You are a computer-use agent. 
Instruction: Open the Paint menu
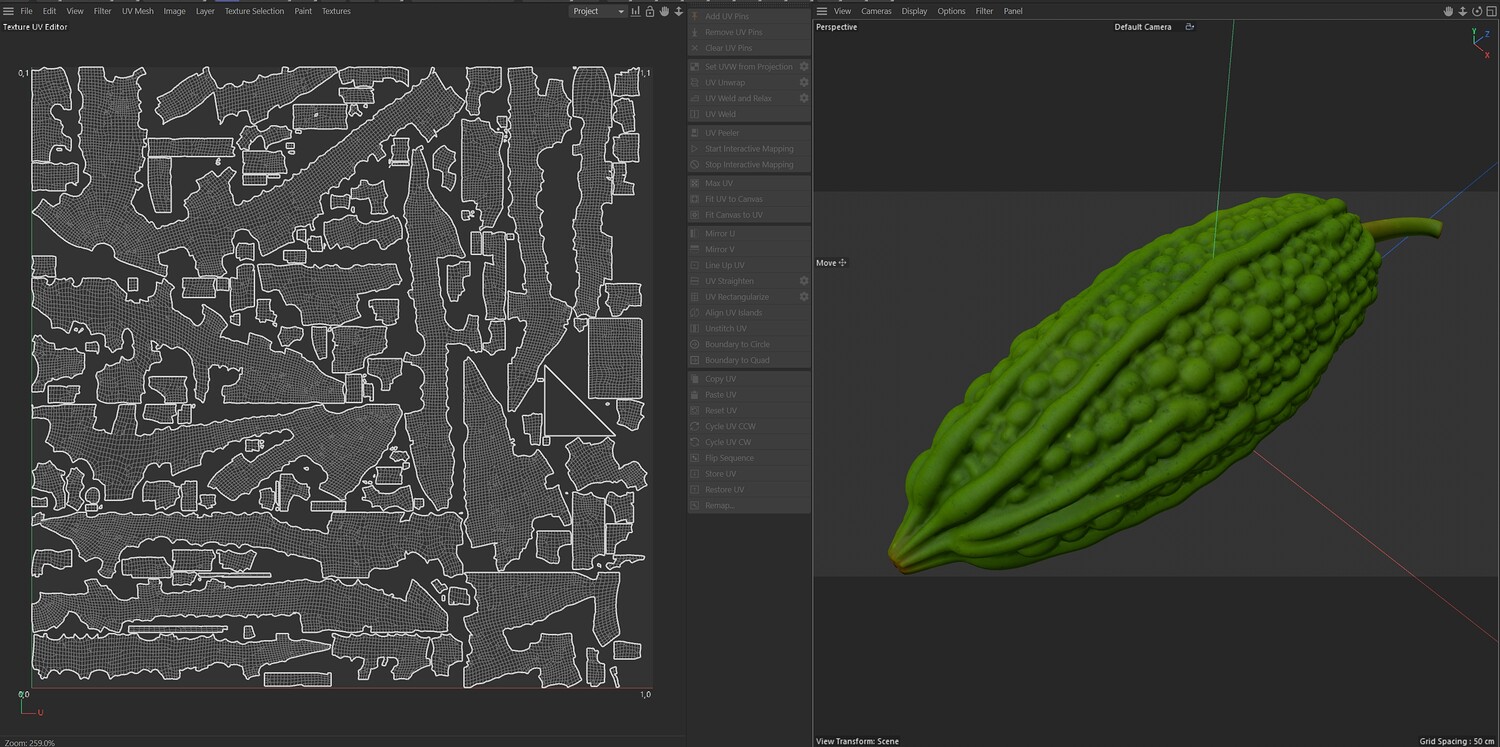(x=303, y=11)
